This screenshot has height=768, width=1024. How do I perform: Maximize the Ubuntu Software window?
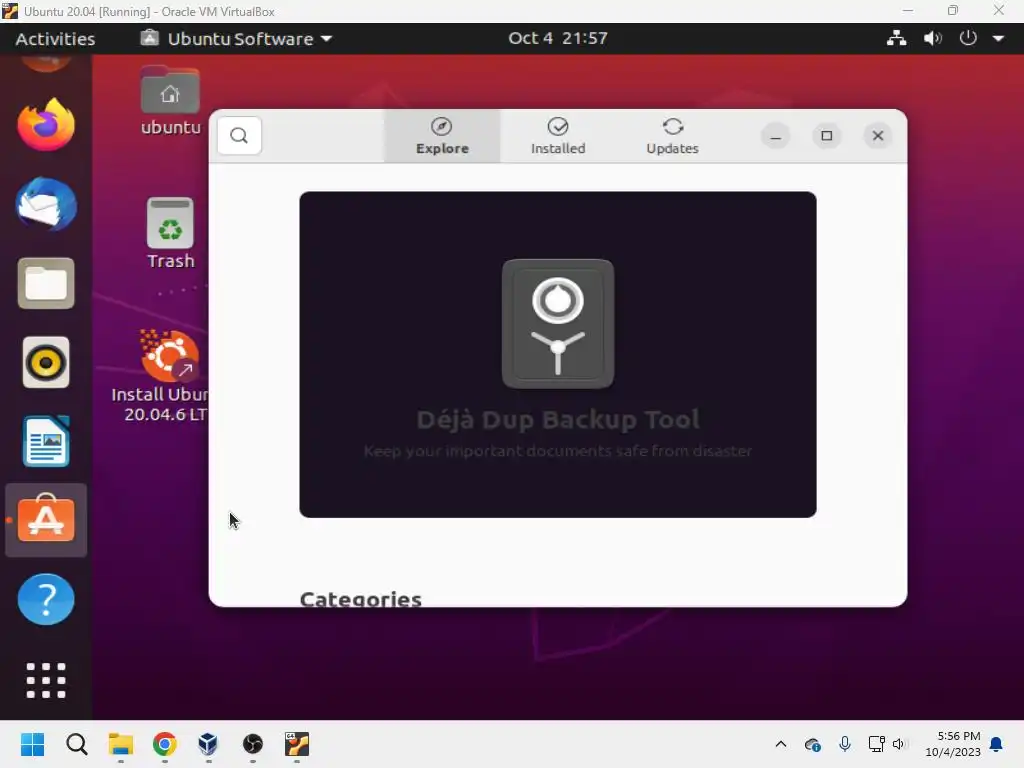(x=827, y=136)
